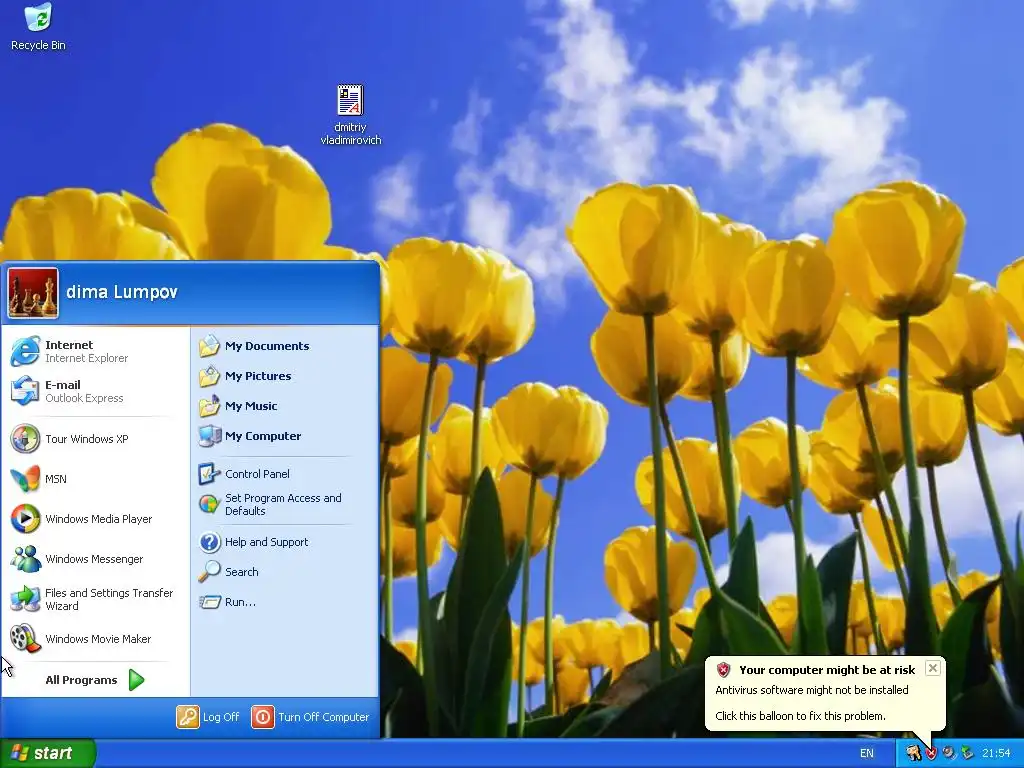Run Files and Settings Transfer Wizard
The height and width of the screenshot is (768, 1024).
point(95,599)
